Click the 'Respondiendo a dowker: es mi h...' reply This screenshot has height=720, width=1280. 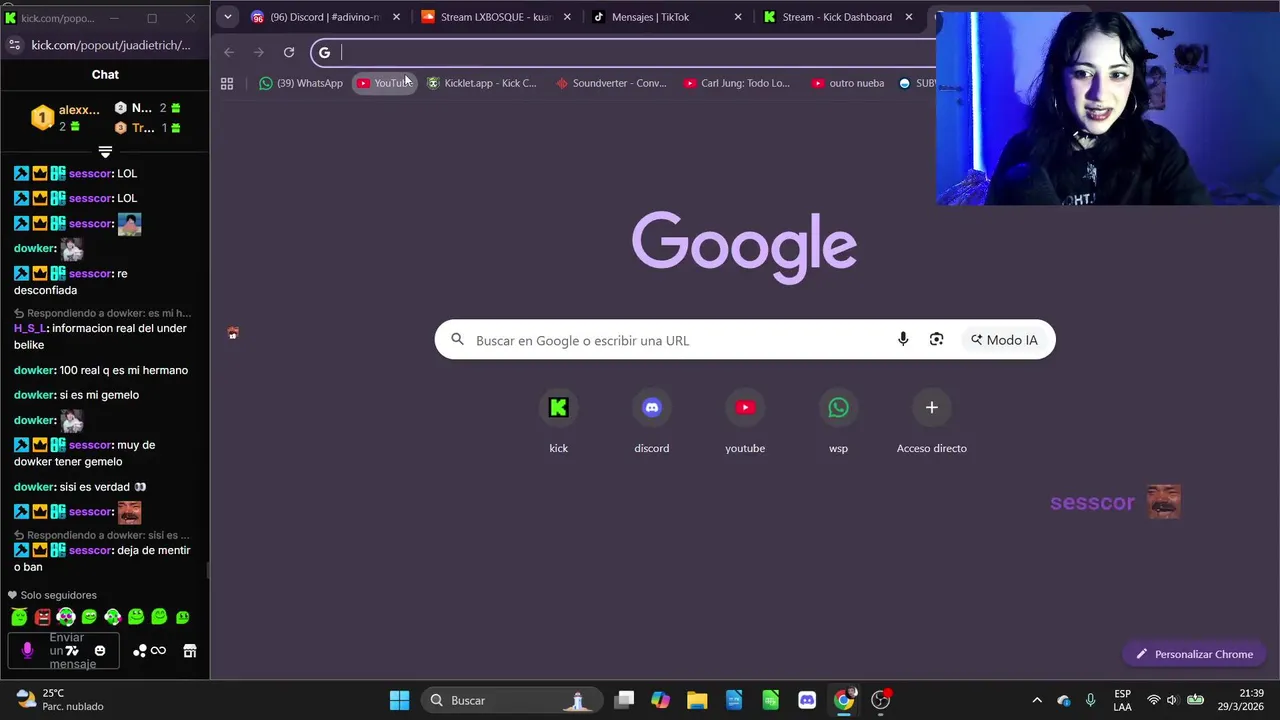click(x=102, y=313)
